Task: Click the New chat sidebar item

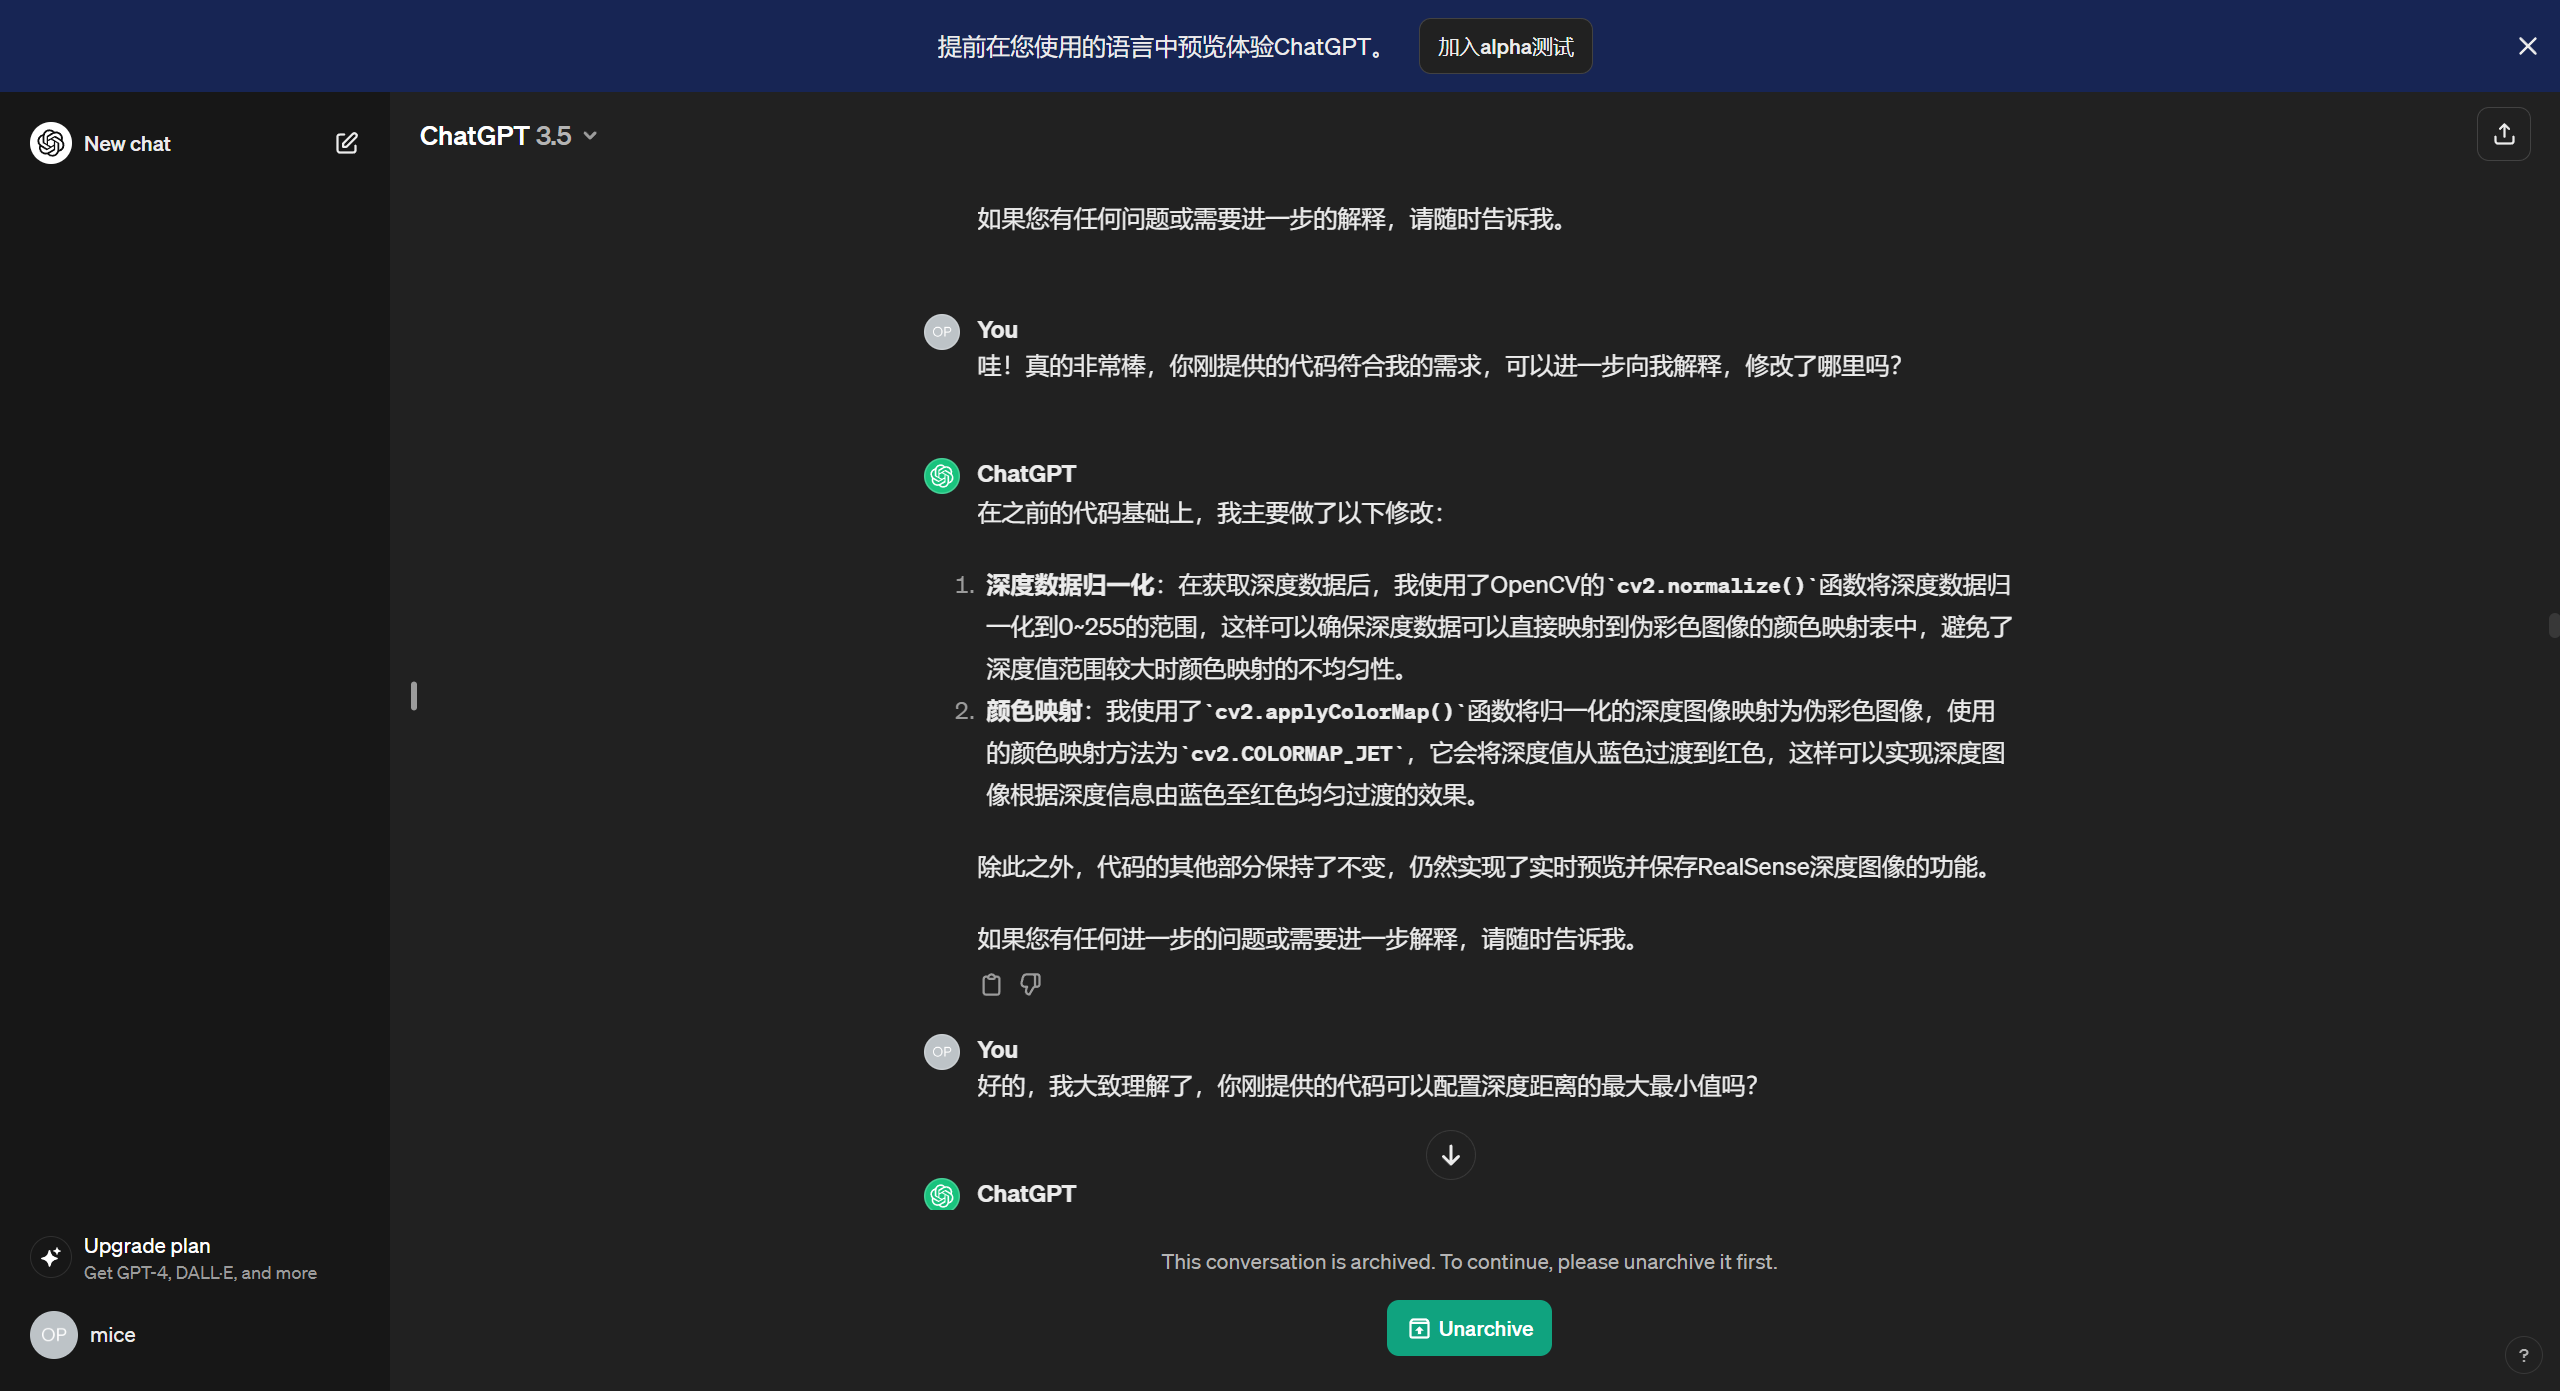Action: tap(127, 143)
